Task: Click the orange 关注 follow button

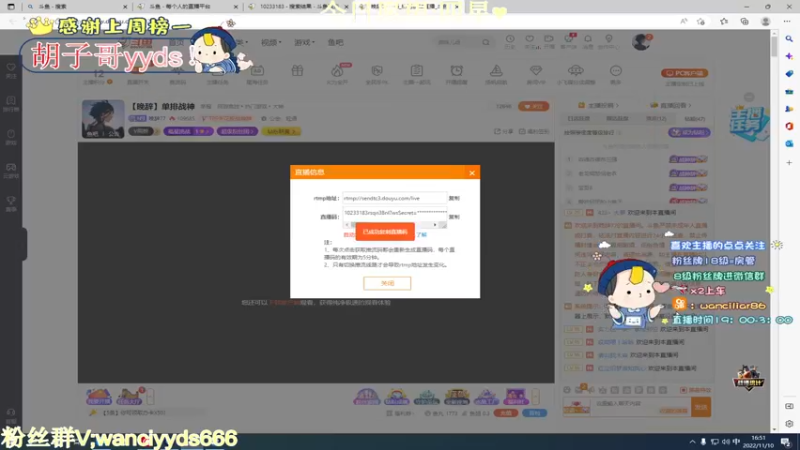Action: (x=533, y=106)
